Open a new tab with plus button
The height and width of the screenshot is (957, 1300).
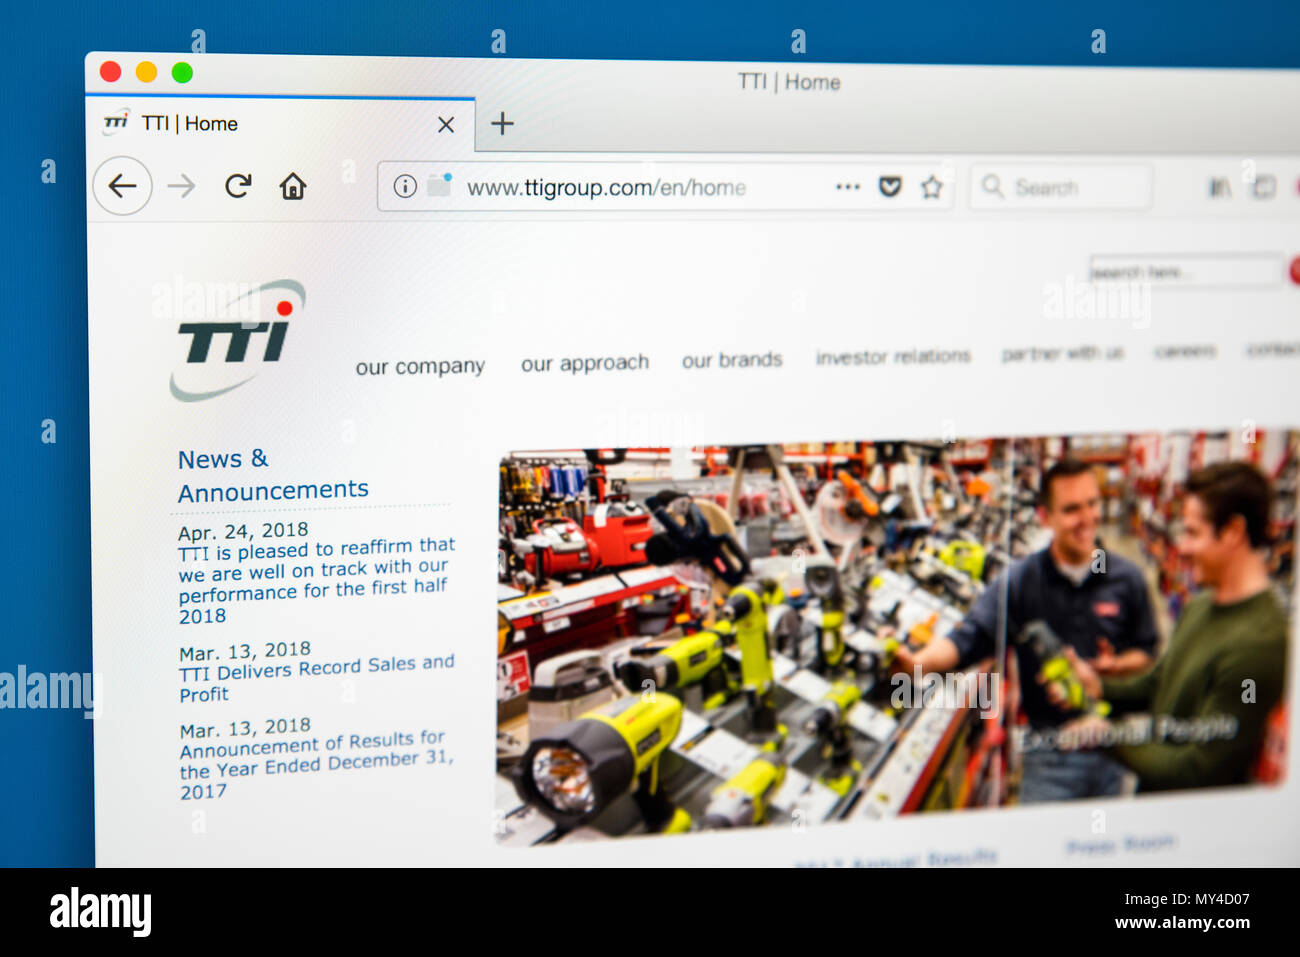[x=502, y=123]
